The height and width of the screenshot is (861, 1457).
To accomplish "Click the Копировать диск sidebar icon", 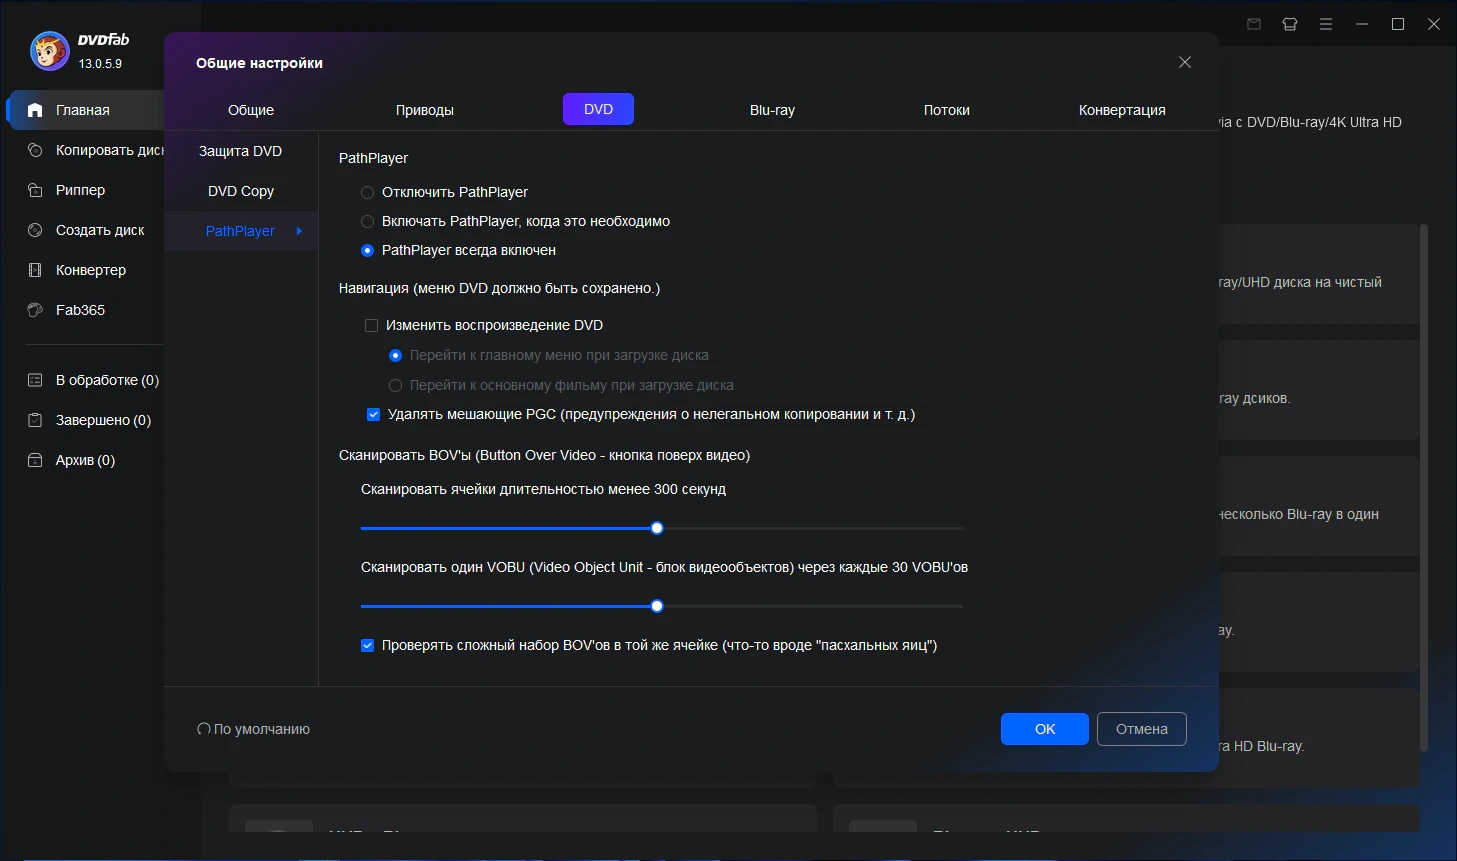I will coord(35,150).
